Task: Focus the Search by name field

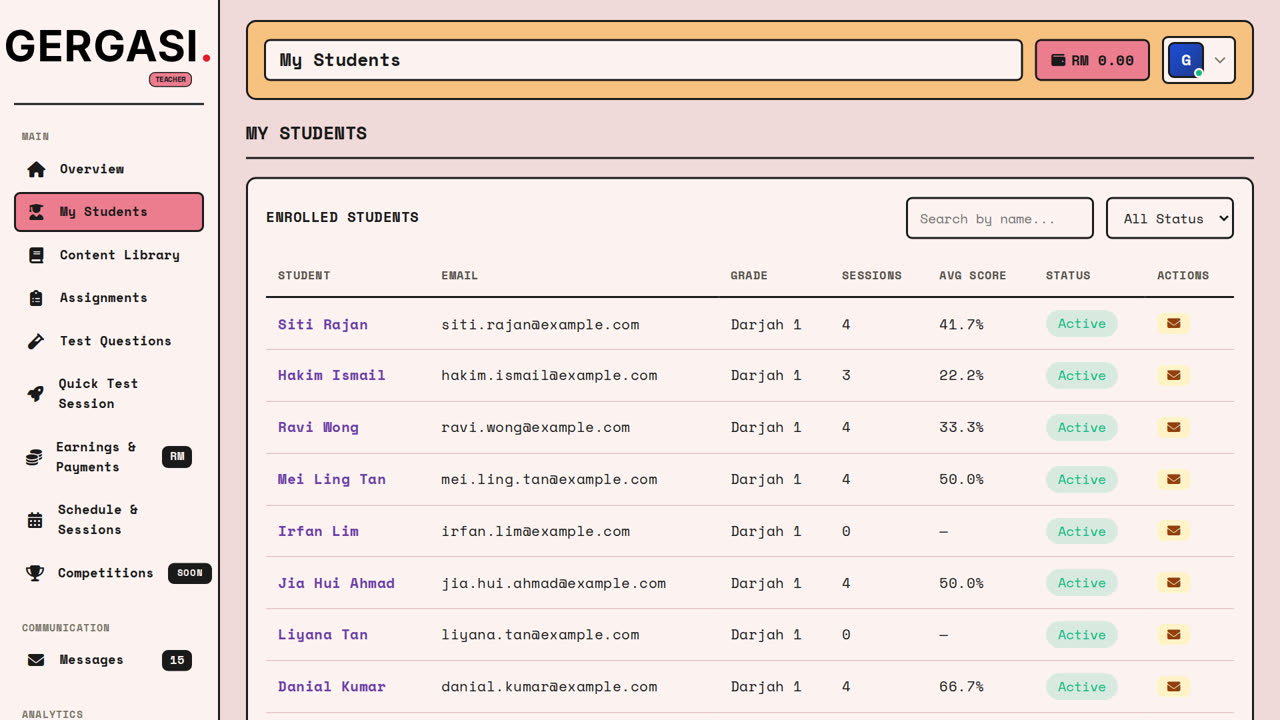Action: pos(1000,218)
